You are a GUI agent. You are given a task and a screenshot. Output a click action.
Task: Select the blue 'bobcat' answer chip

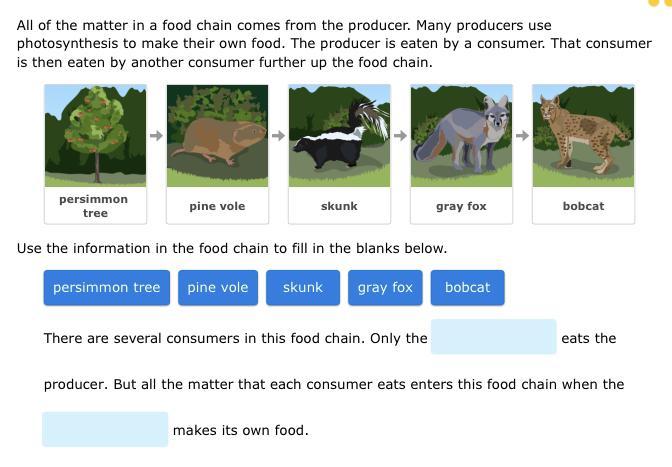tap(467, 287)
